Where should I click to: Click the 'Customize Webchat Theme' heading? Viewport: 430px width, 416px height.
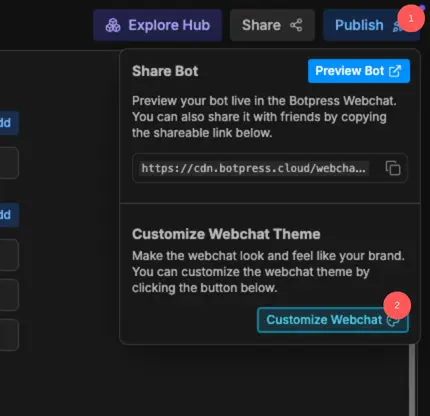[x=226, y=234]
